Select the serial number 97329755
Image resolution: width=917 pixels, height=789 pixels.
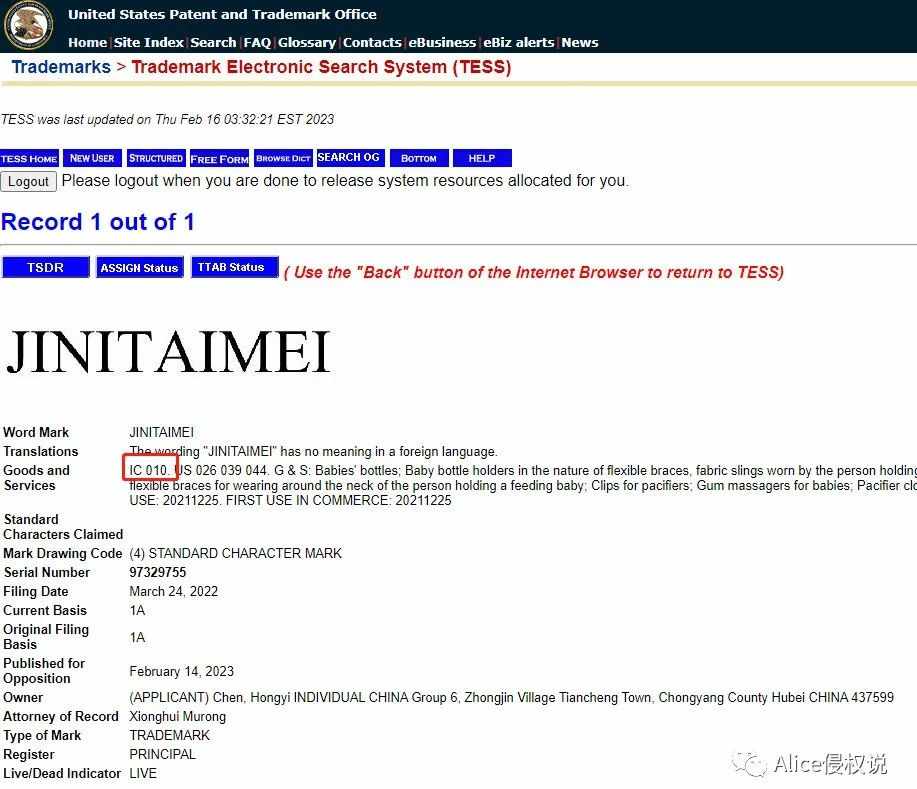[157, 572]
